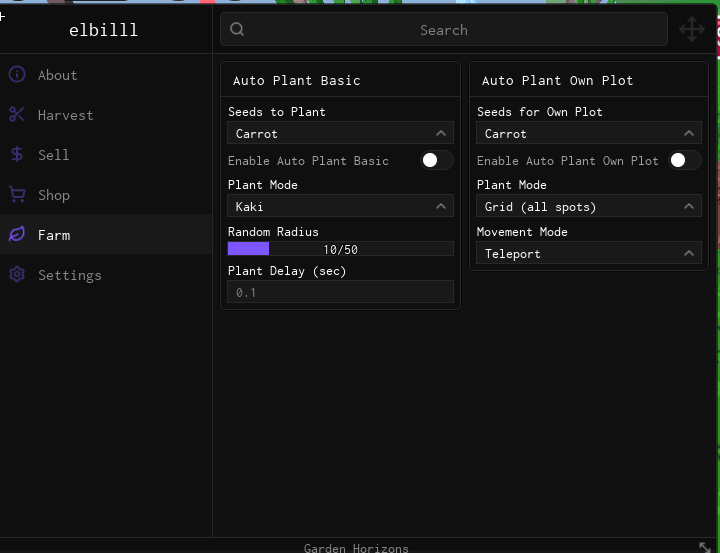The width and height of the screenshot is (720, 553).
Task: Click chevron of Teleport dropdown
Action: click(x=689, y=253)
